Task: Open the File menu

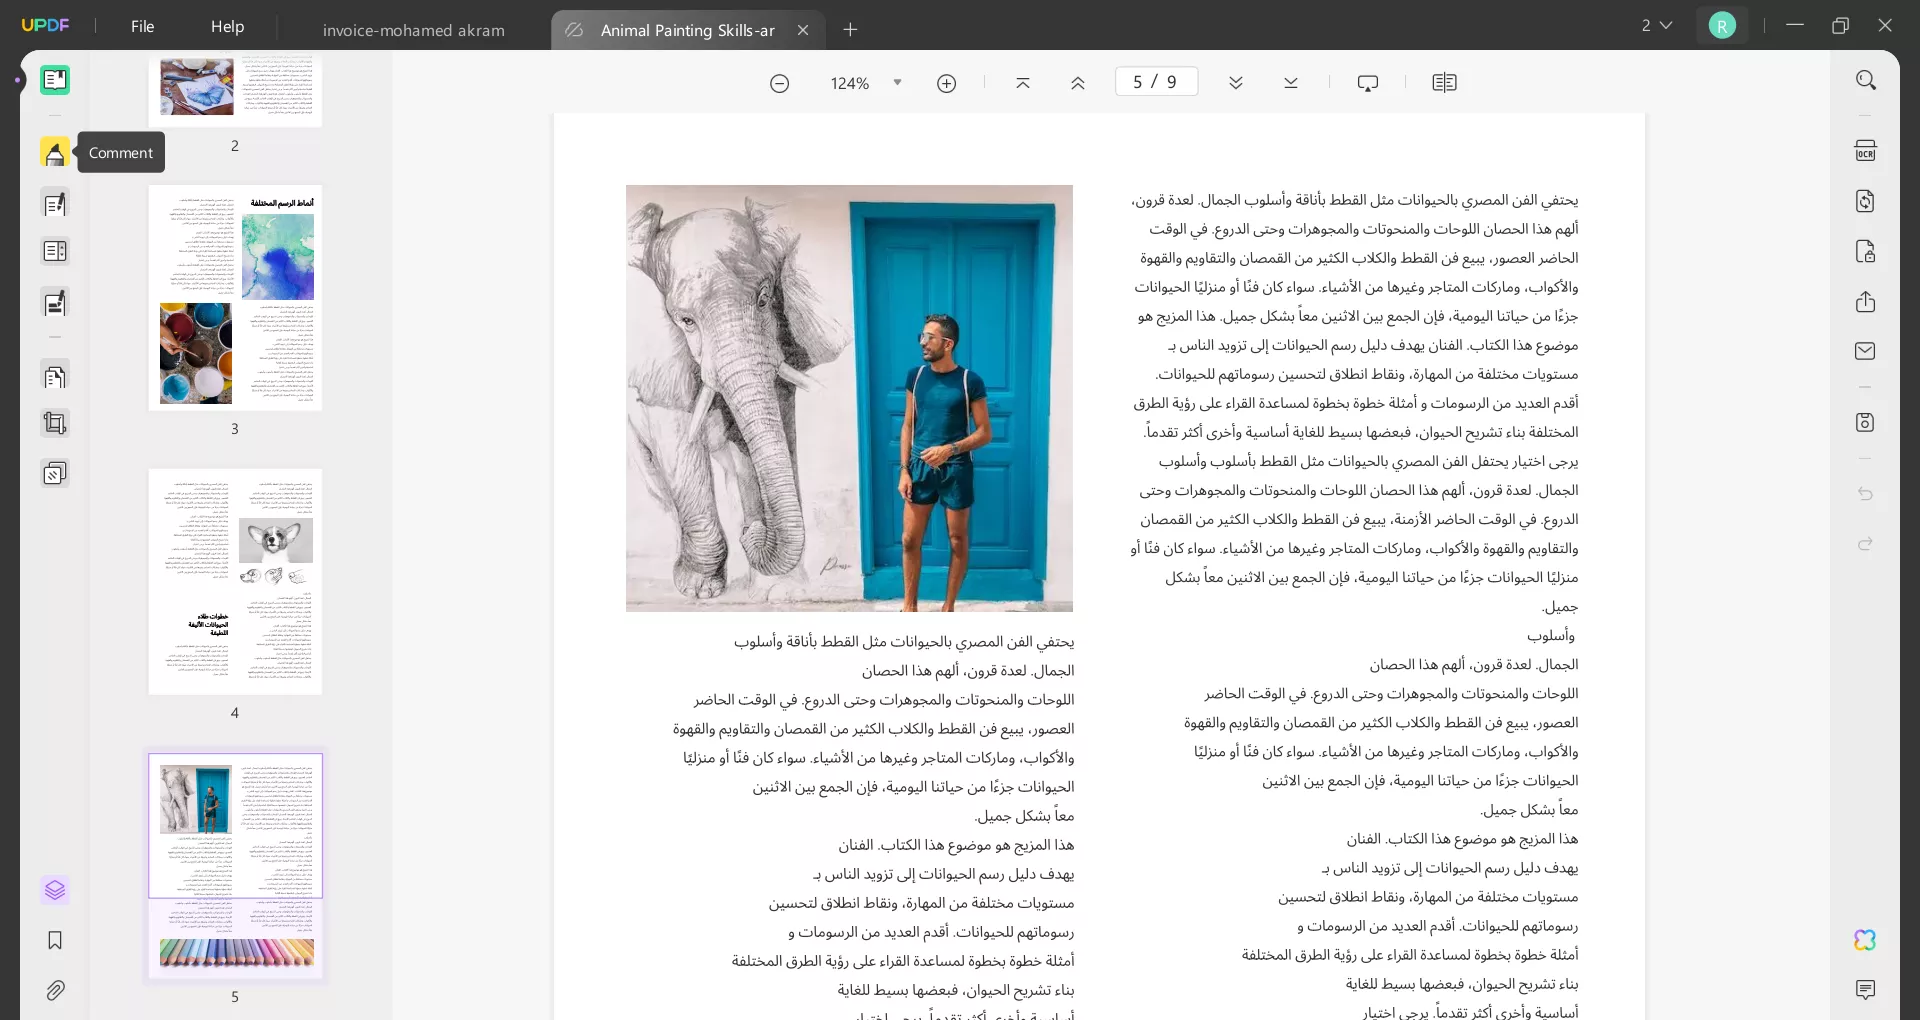Action: [142, 26]
